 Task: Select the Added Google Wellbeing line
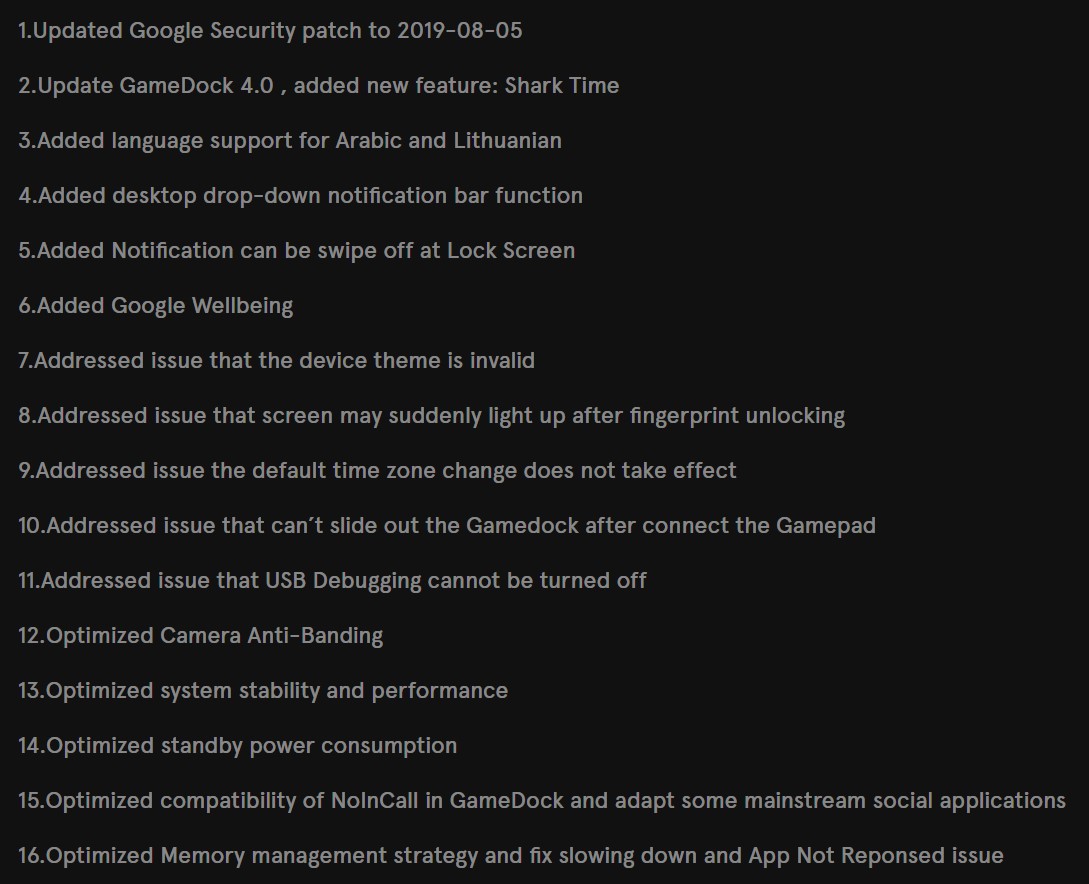tap(156, 306)
